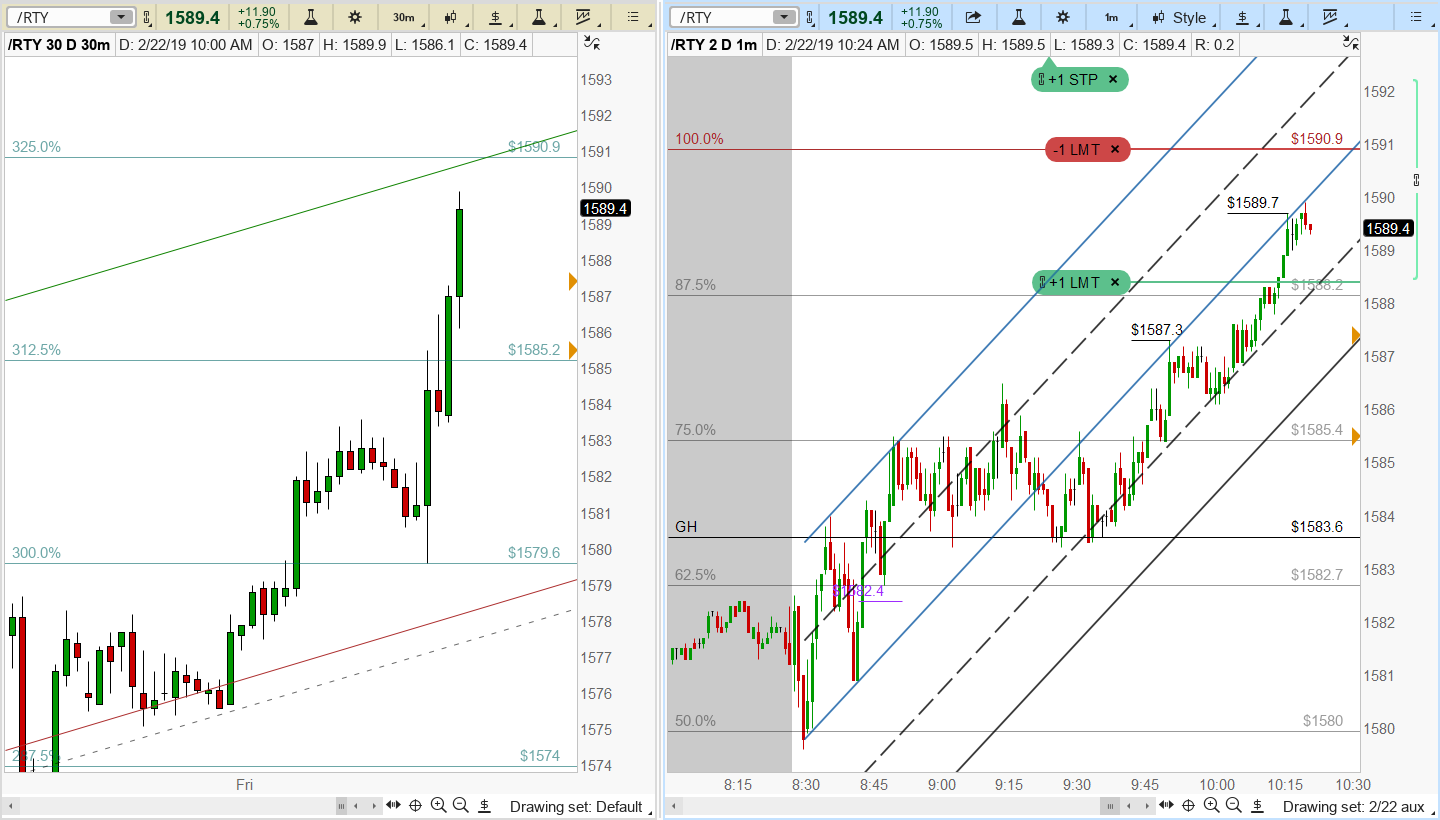This screenshot has height=820, width=1440.
Task: Open the list menu icon in left chart toolbar
Action: pyautogui.click(x=632, y=17)
